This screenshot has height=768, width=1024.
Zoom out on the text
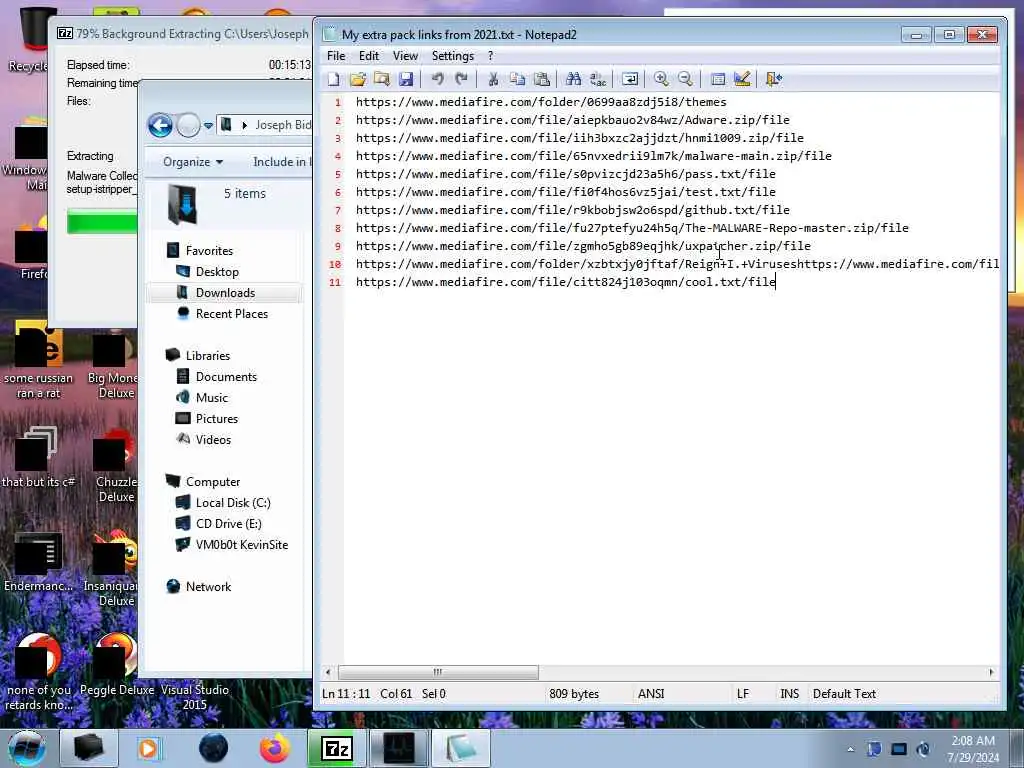[x=685, y=79]
